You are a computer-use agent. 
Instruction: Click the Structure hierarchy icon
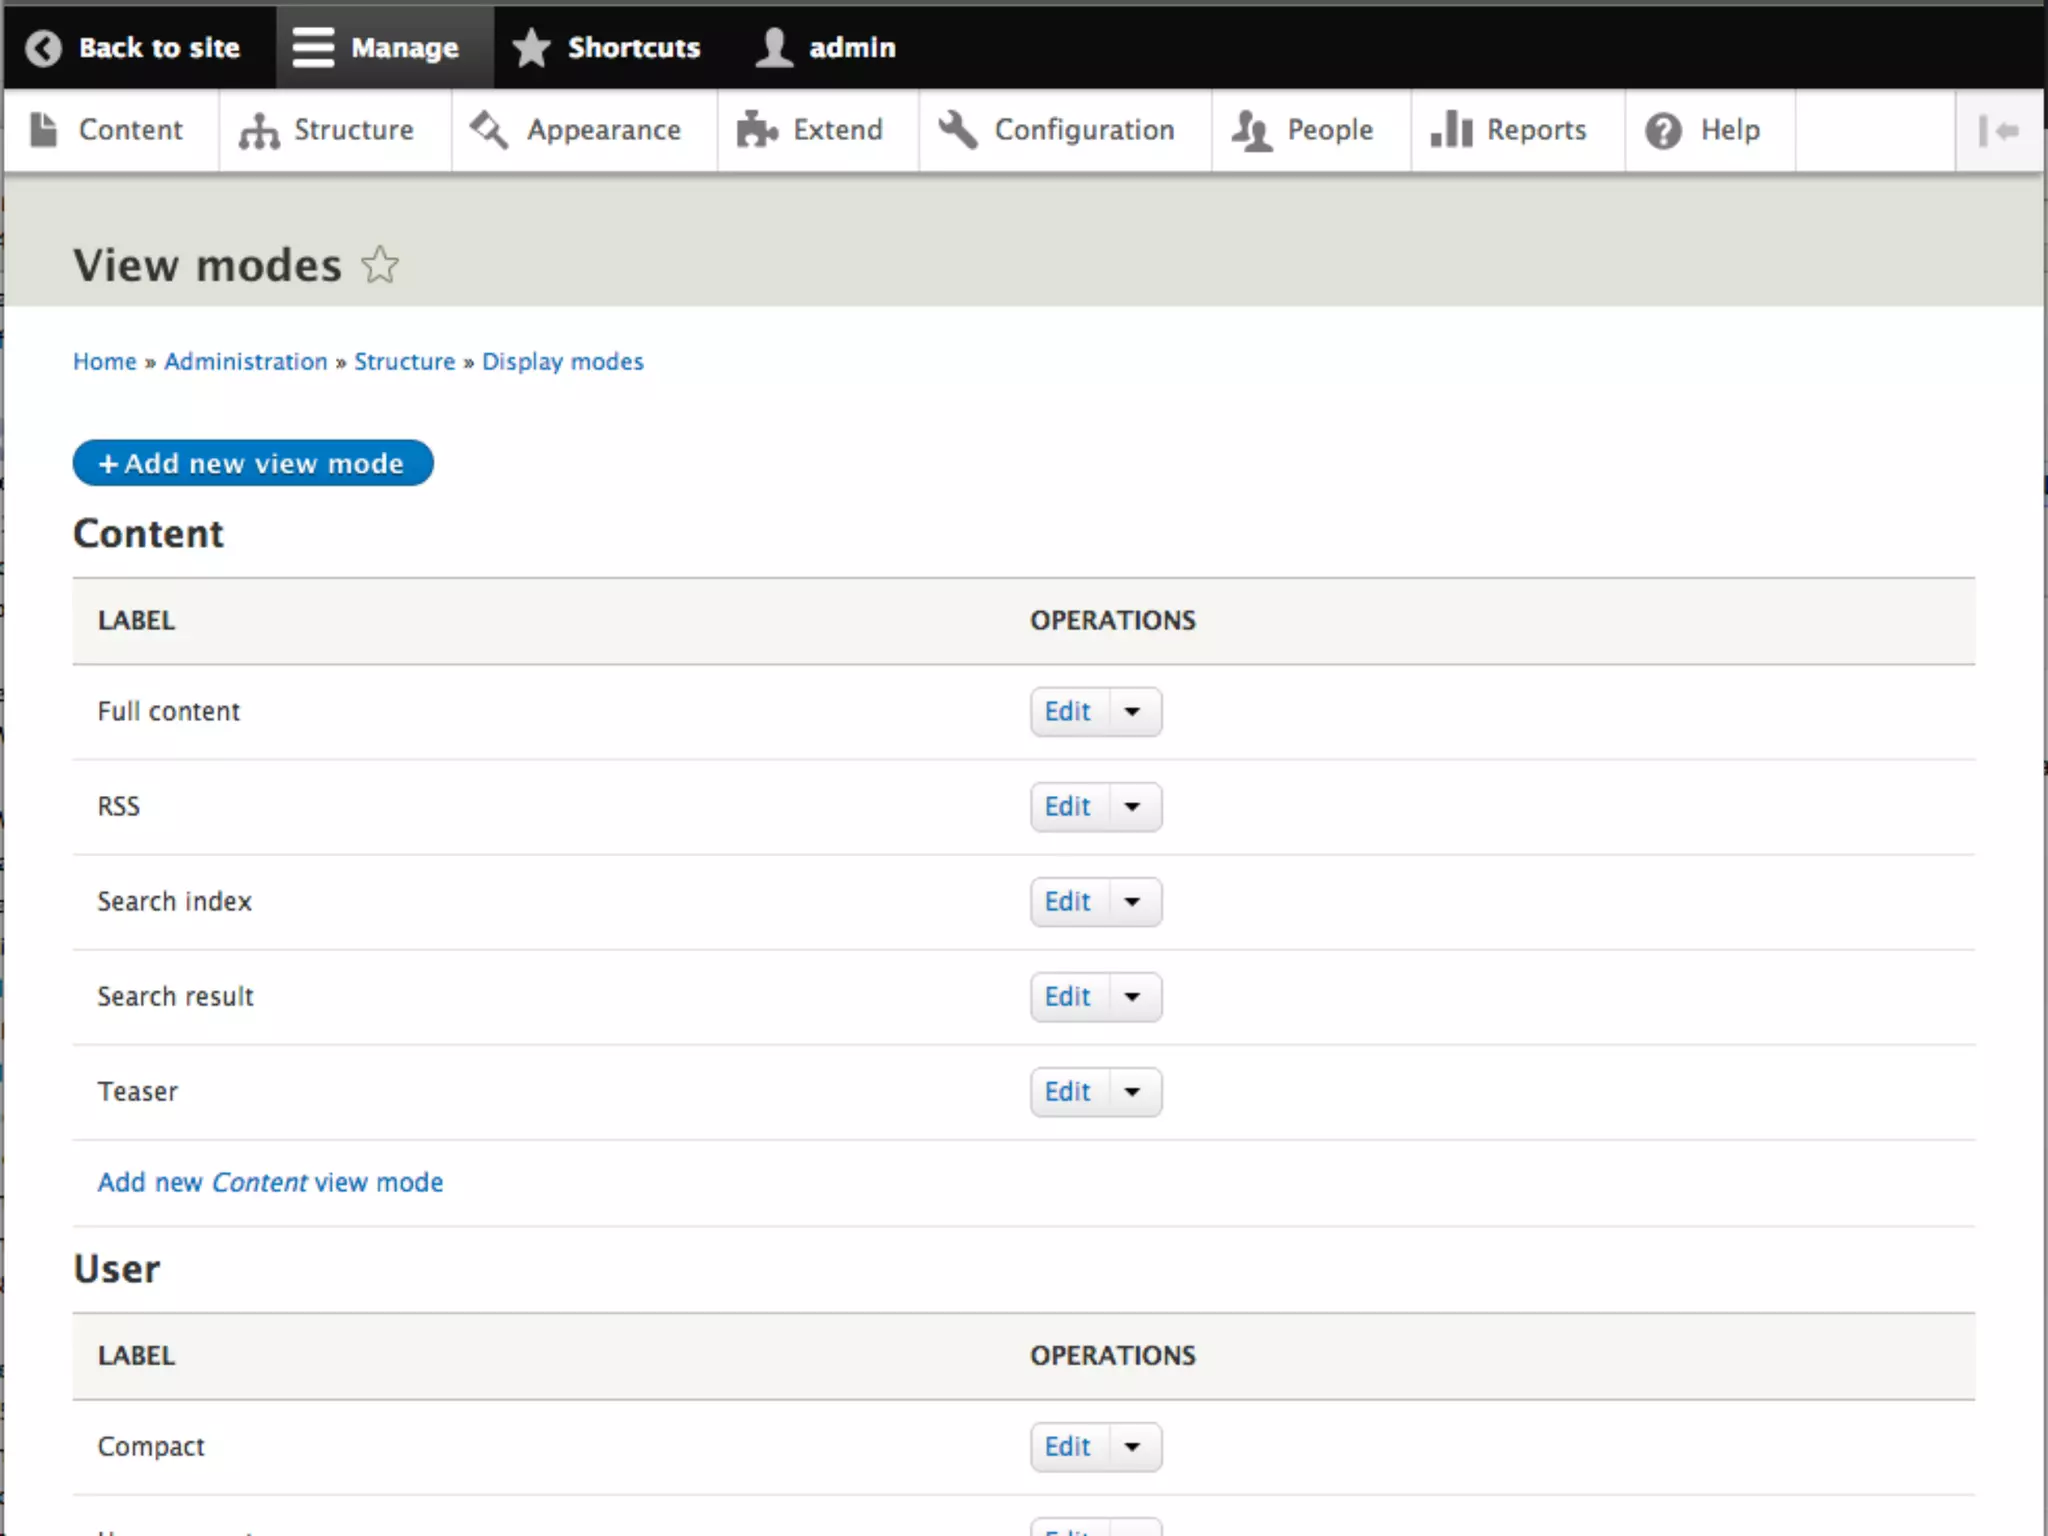pos(259,131)
